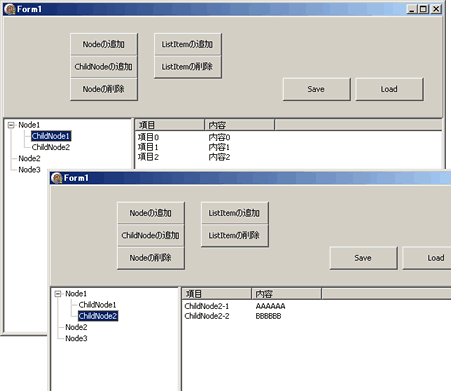Collapse Node1 in the front window tree

pyautogui.click(x=58, y=294)
